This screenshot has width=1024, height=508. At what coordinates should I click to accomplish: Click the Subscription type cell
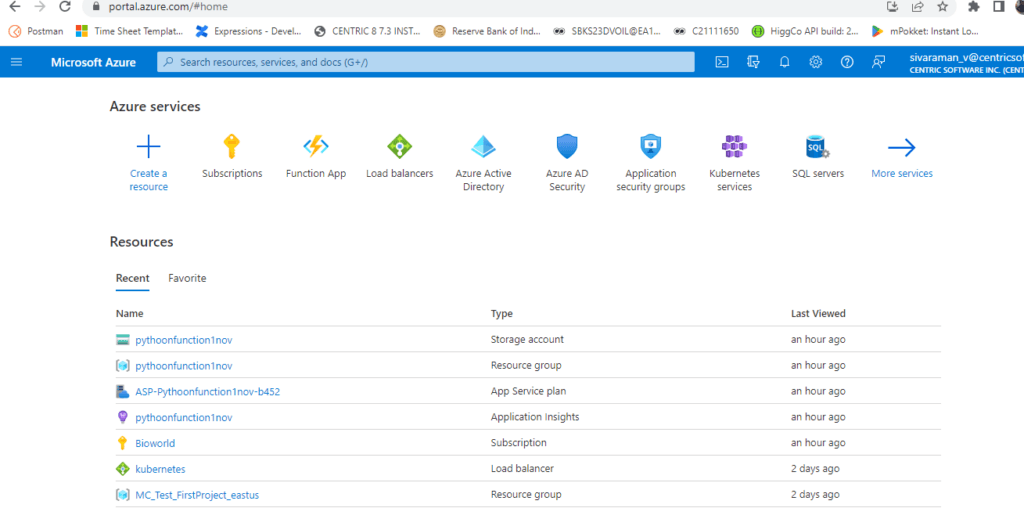(519, 443)
